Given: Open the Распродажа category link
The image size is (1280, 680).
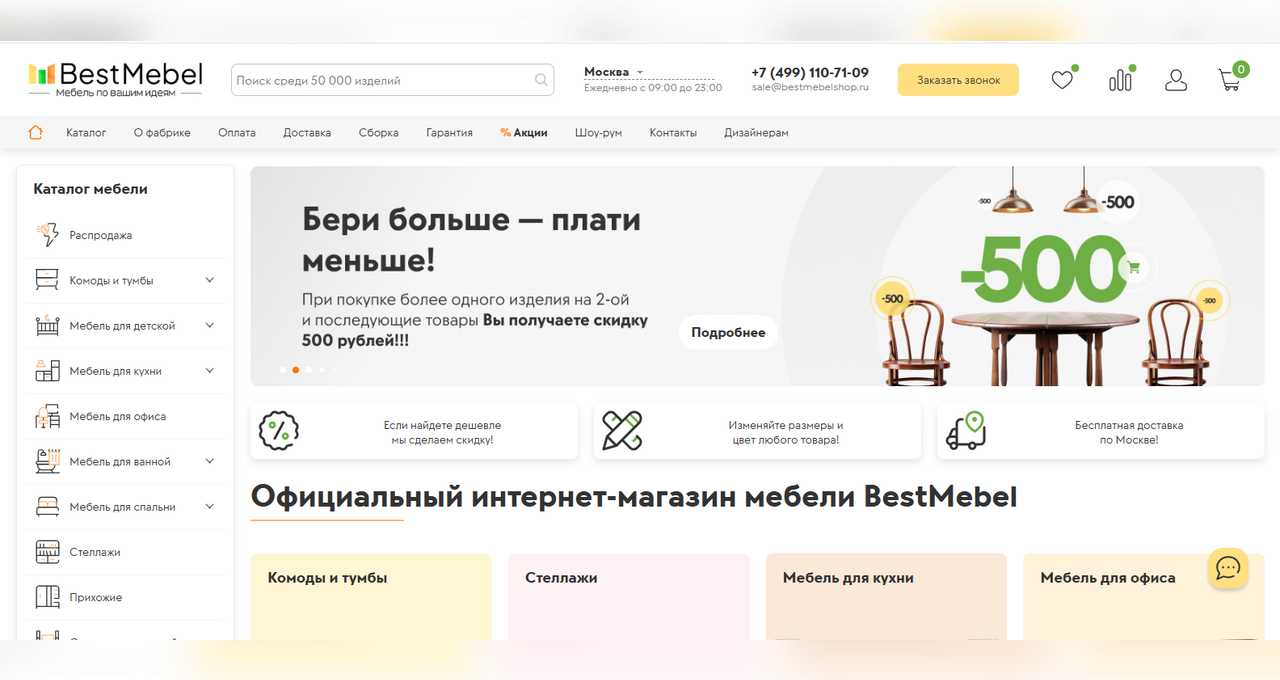Looking at the screenshot, I should (x=101, y=235).
